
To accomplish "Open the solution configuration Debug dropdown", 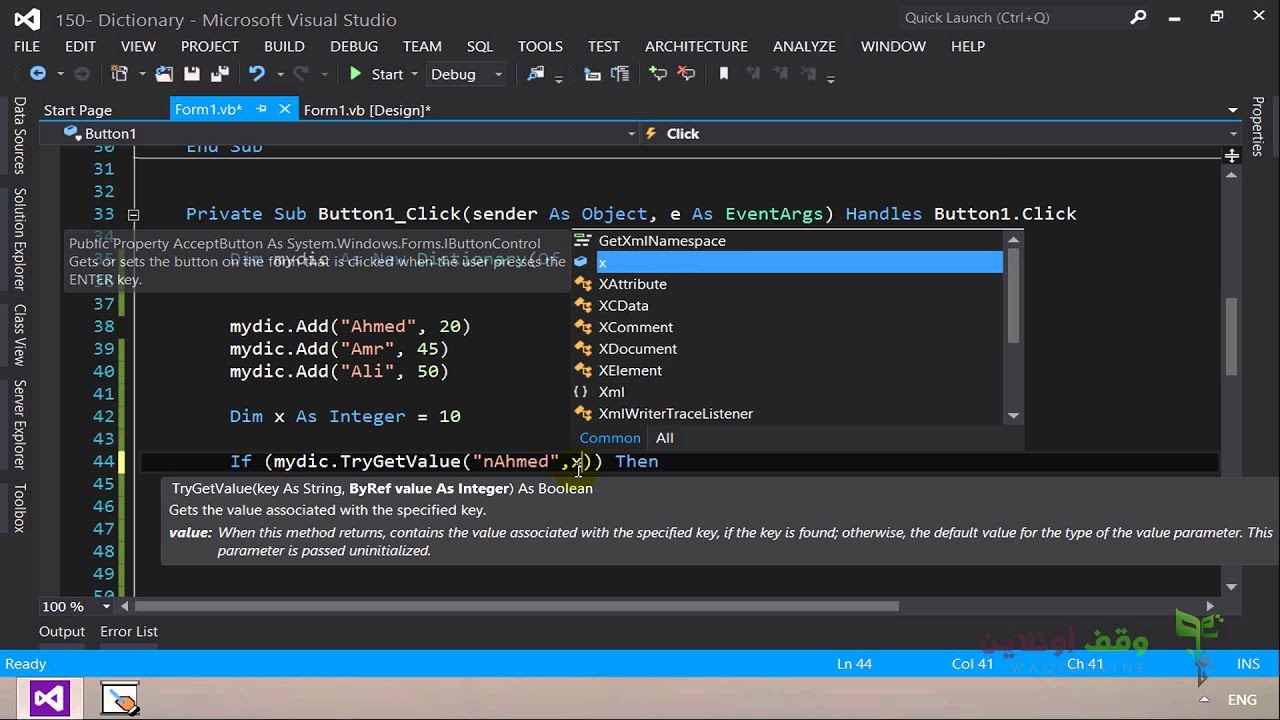I will [x=467, y=74].
